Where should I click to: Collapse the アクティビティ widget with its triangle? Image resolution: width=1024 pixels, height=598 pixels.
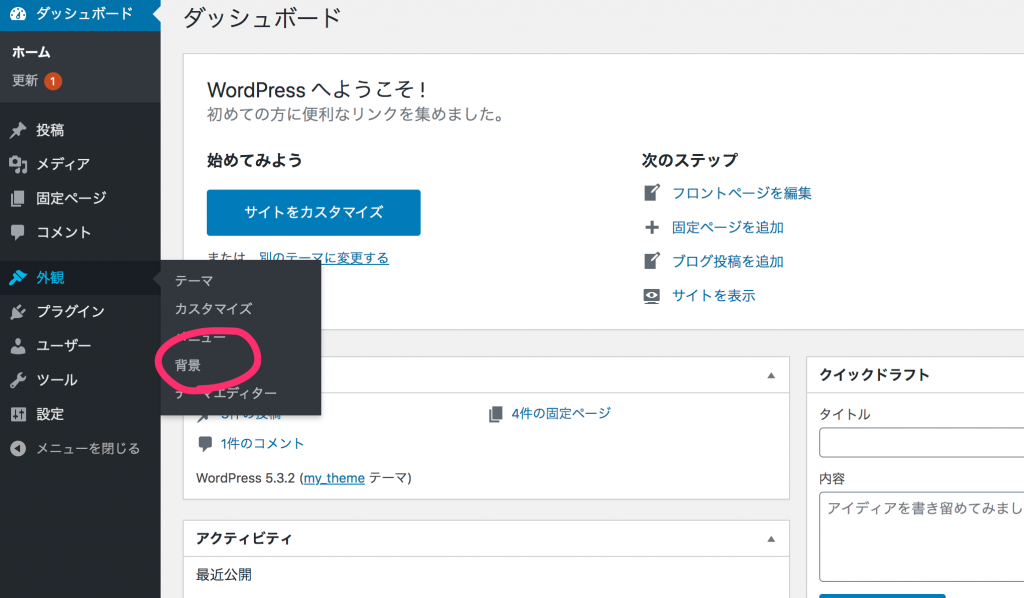click(771, 539)
